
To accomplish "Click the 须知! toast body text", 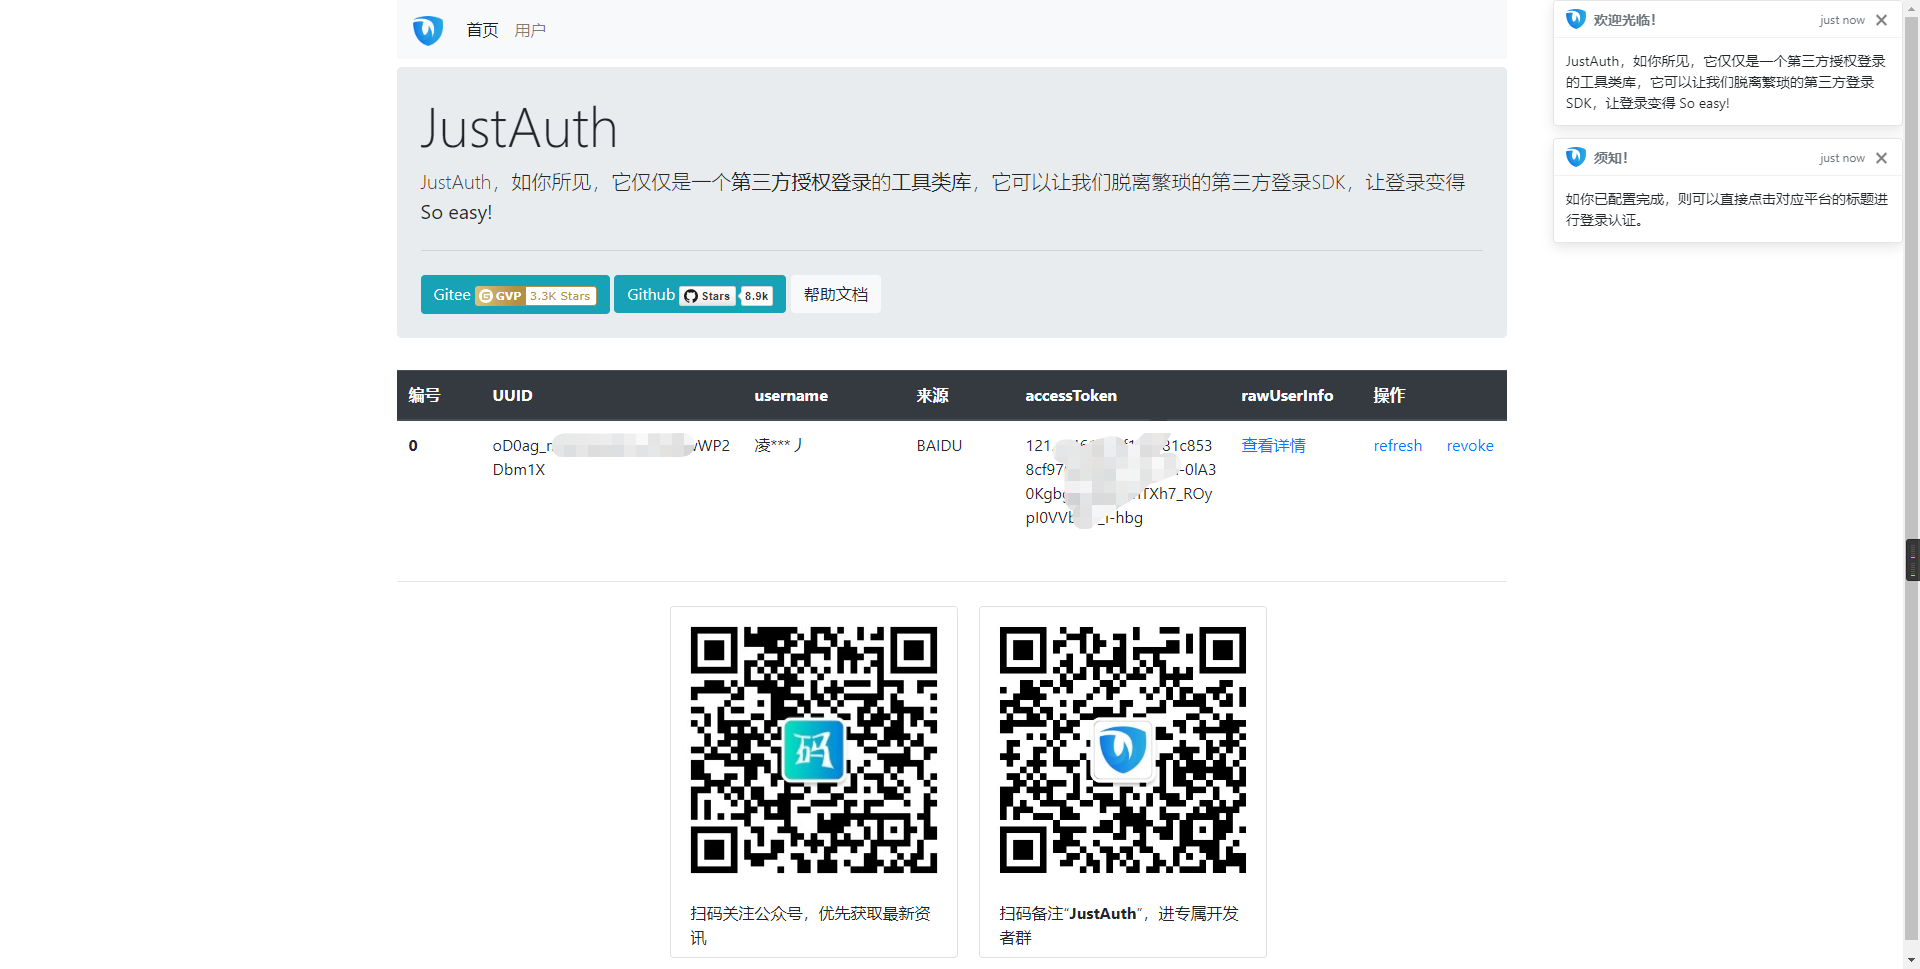I will coord(1726,209).
